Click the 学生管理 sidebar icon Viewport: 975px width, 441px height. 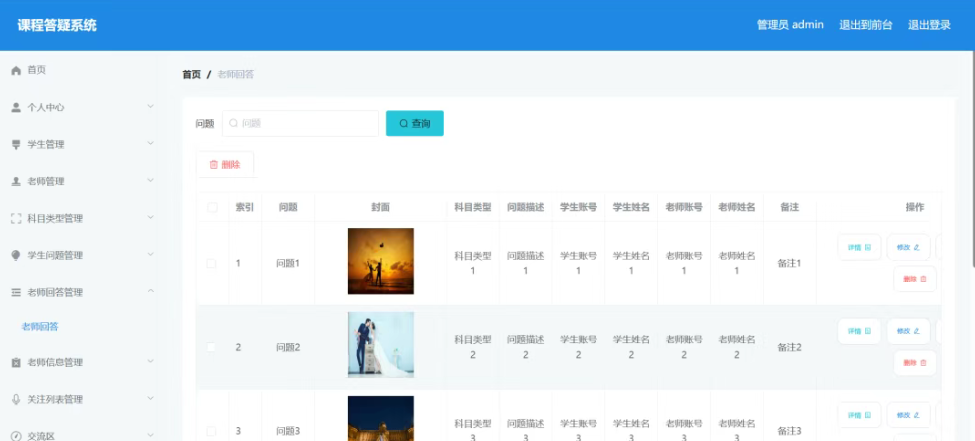16,144
